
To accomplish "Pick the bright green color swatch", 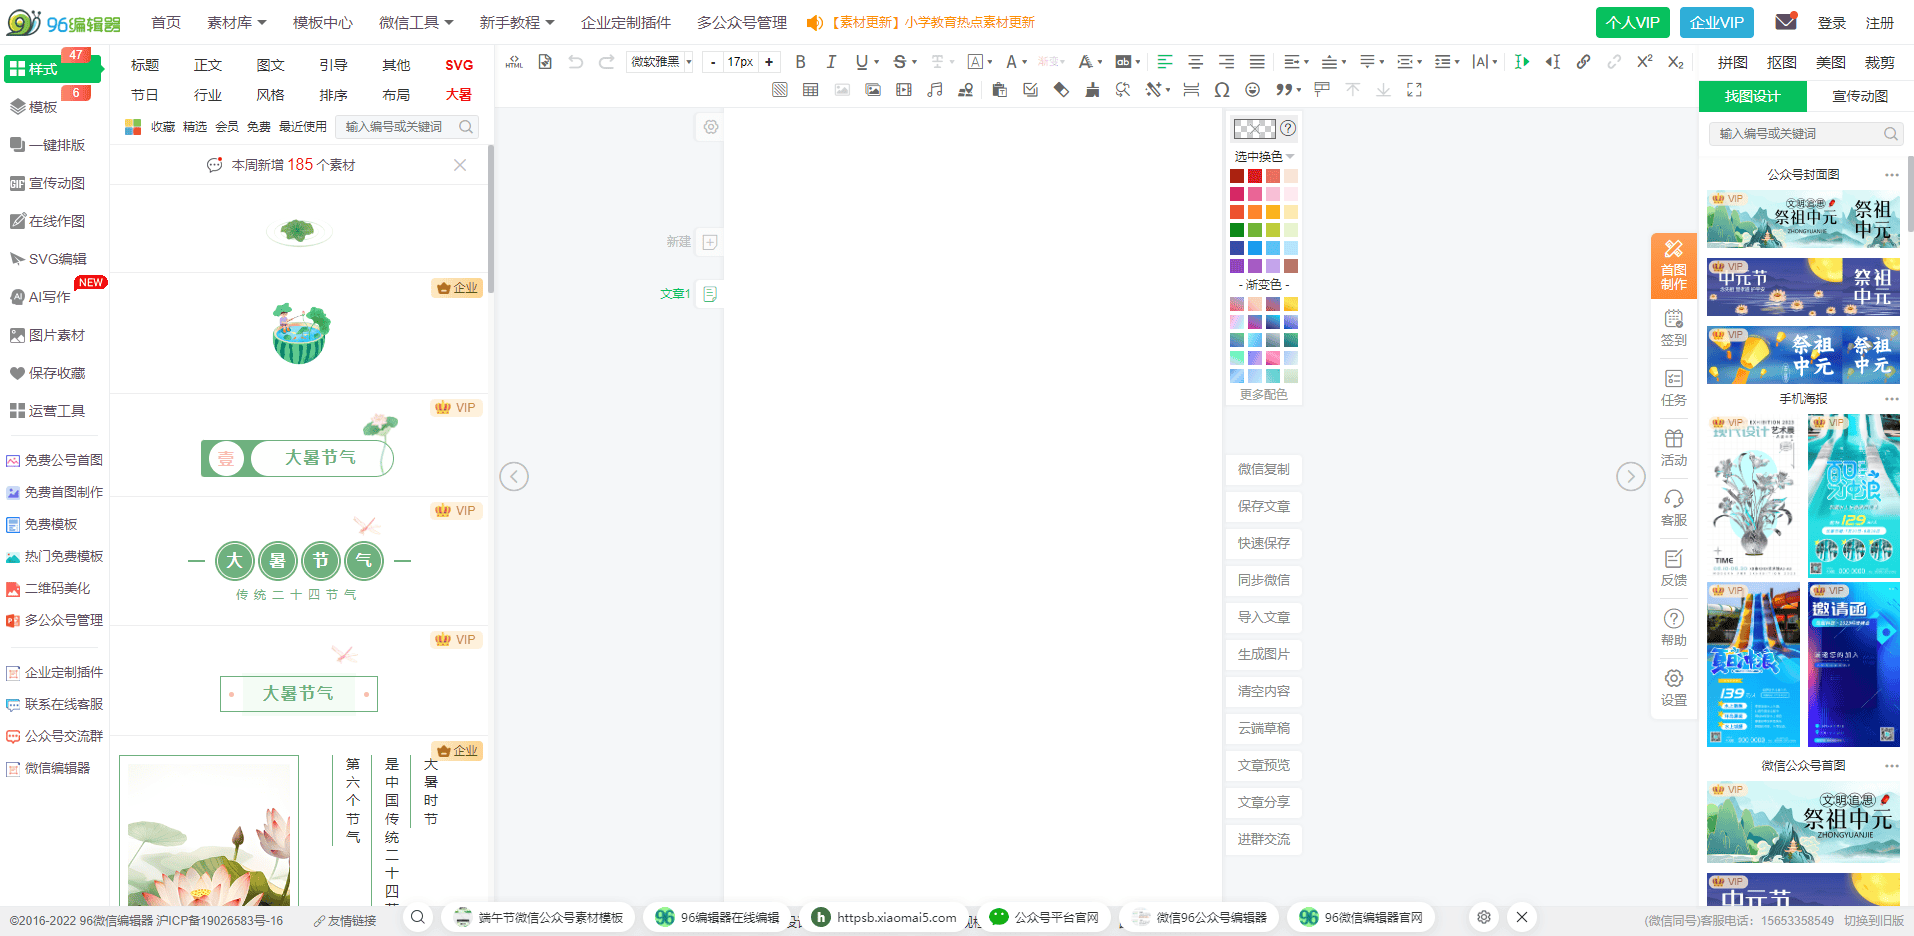I will pos(1255,230).
